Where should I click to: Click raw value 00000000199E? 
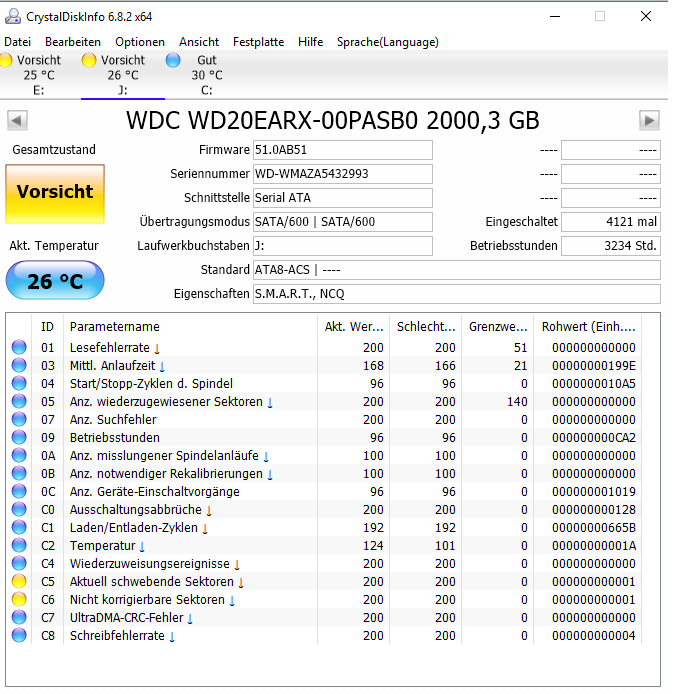(594, 366)
